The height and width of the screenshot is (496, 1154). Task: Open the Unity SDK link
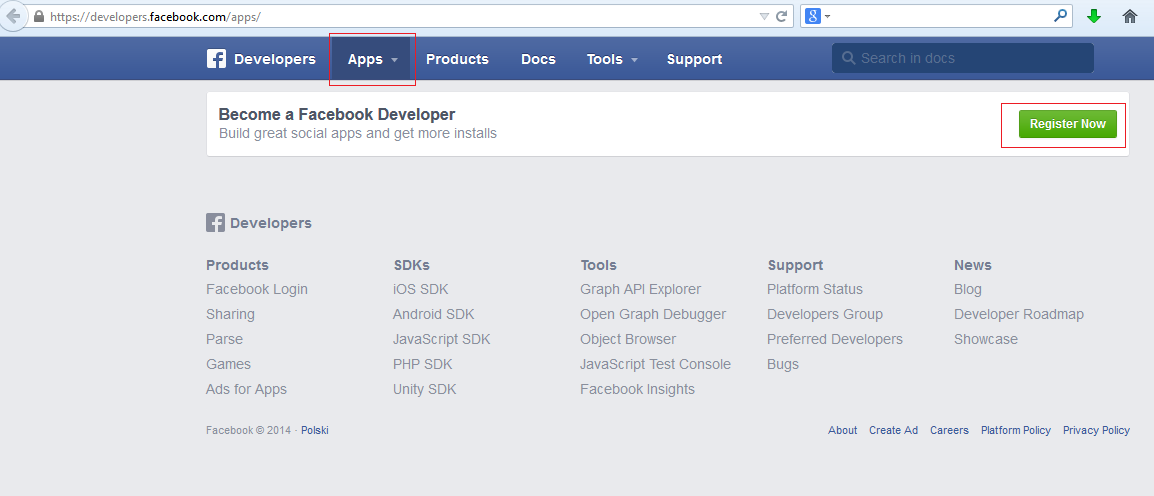pyautogui.click(x=425, y=389)
